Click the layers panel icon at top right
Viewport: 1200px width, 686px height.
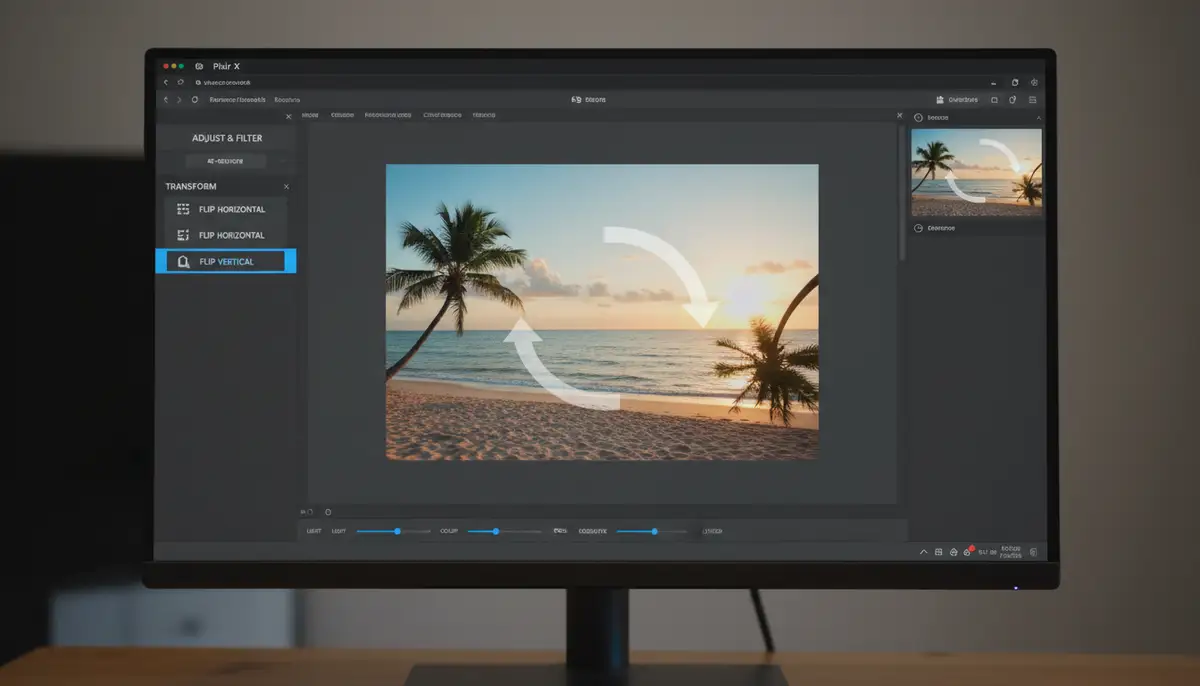[1034, 100]
